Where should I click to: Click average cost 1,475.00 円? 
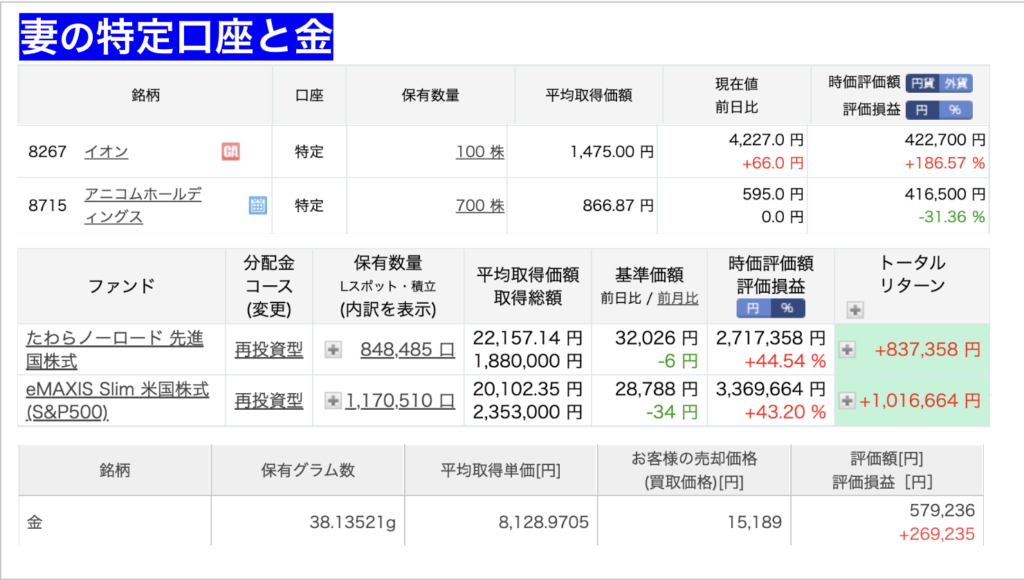coord(612,152)
